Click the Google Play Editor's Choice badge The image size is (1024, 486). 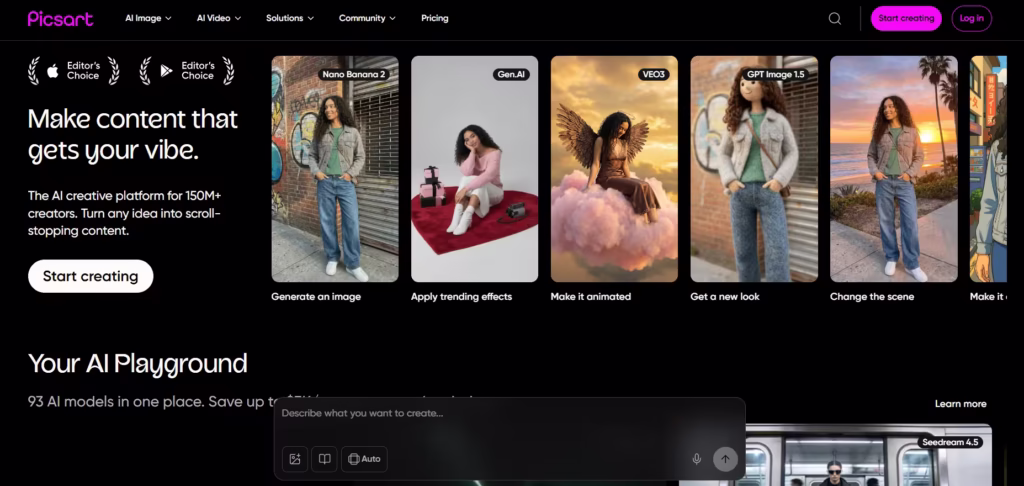click(188, 70)
